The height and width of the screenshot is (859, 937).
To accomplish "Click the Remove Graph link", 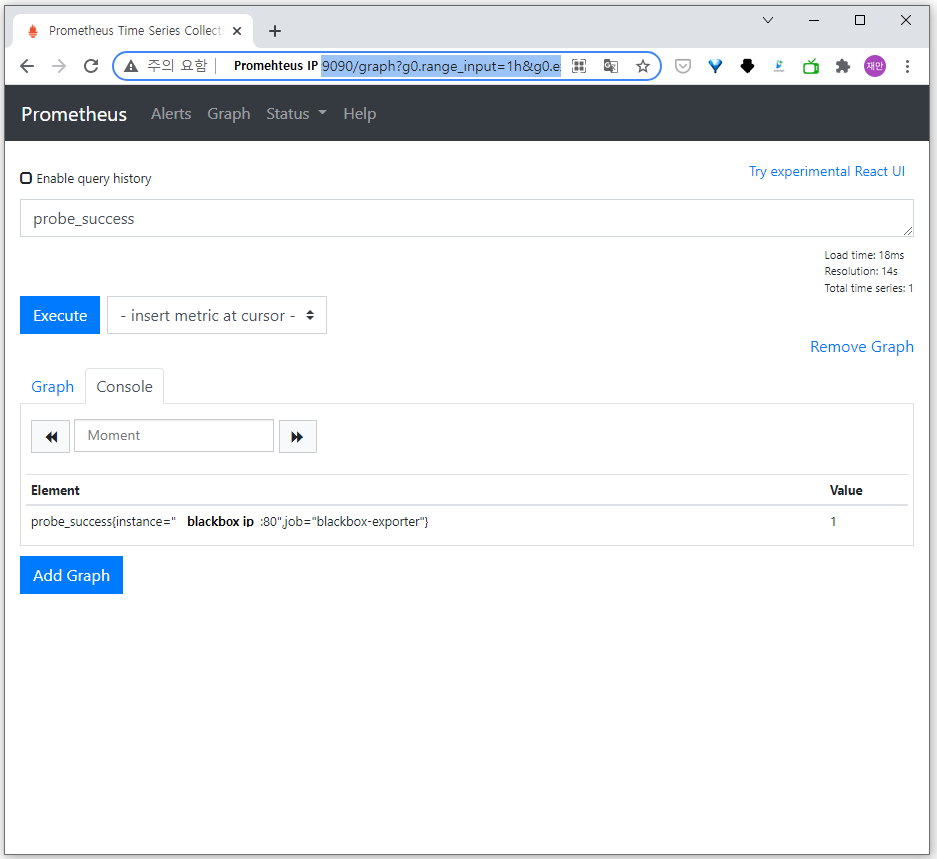I will click(861, 347).
